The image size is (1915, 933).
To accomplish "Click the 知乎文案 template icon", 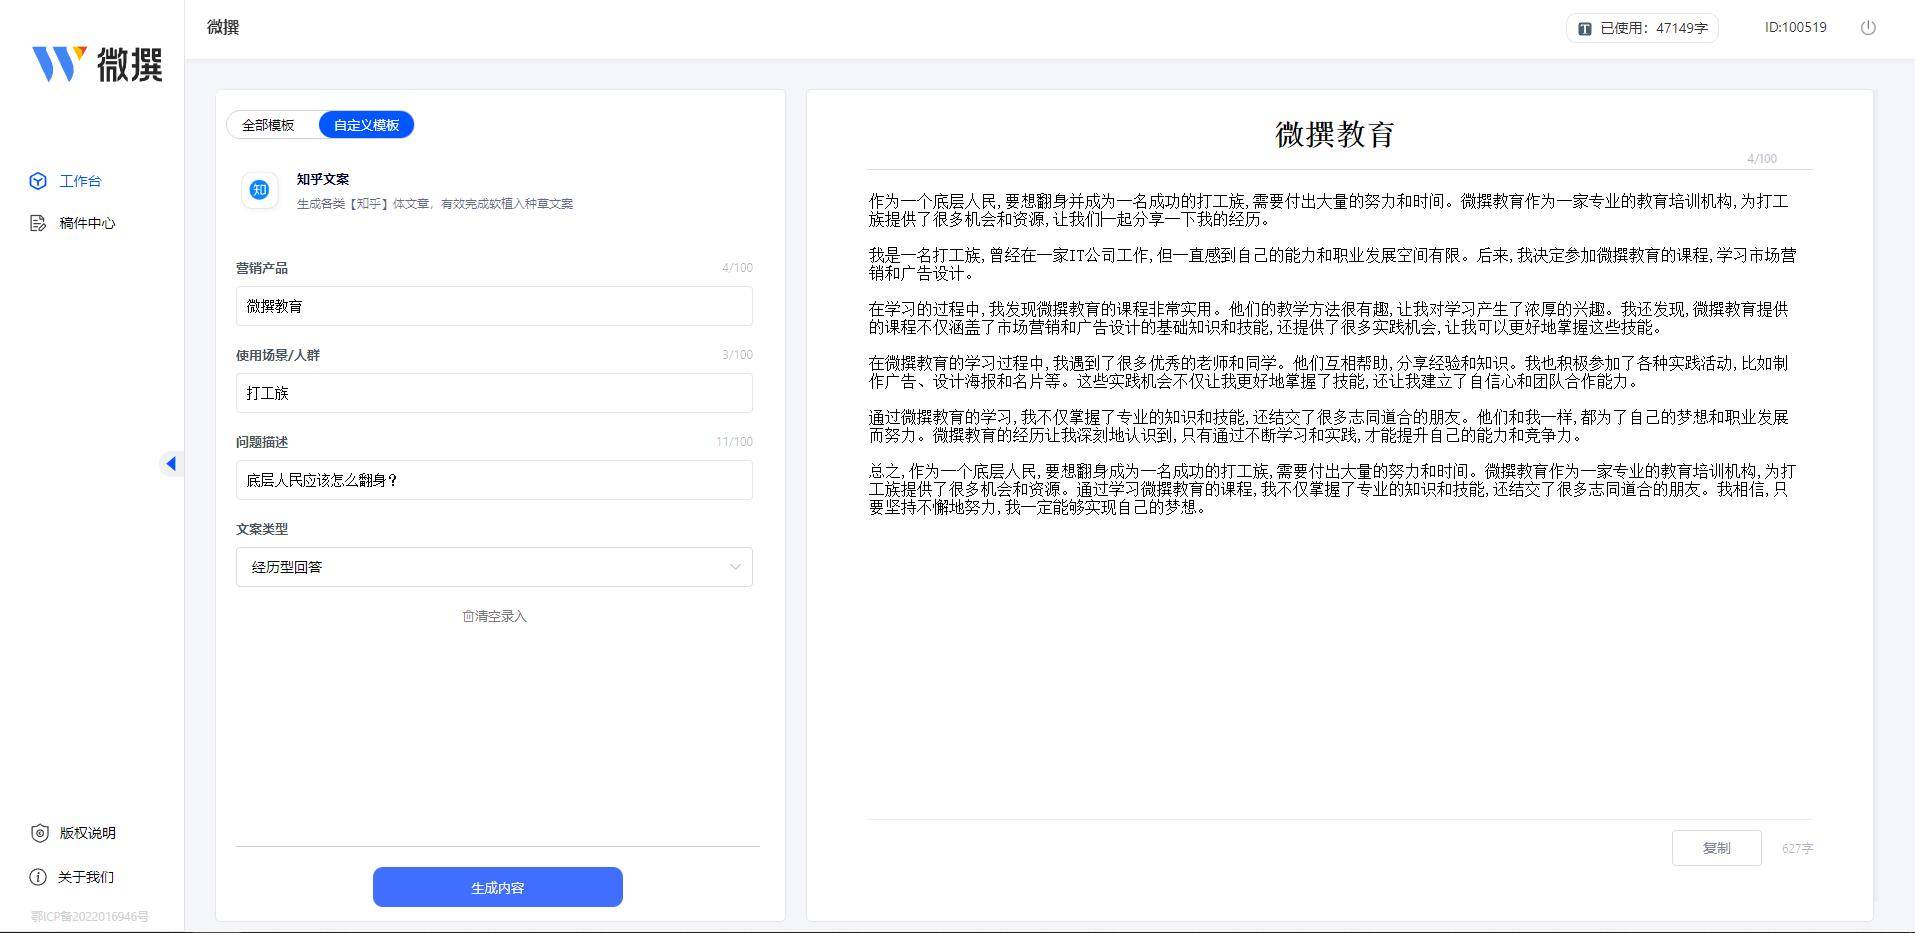I will 259,190.
